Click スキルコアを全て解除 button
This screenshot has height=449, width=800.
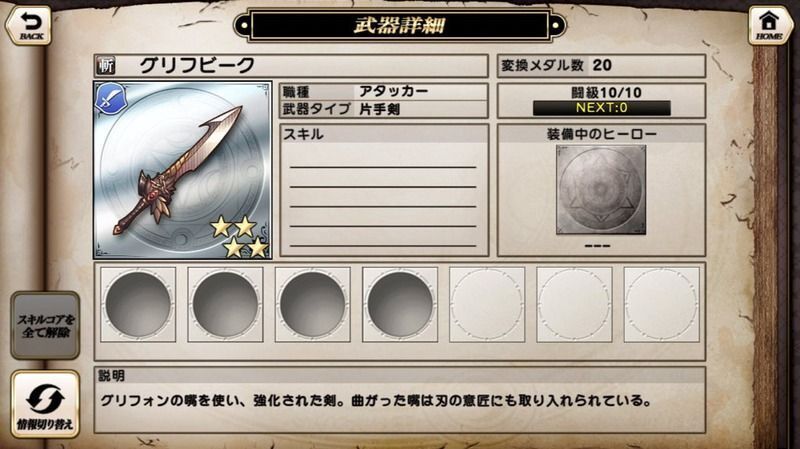(45, 326)
